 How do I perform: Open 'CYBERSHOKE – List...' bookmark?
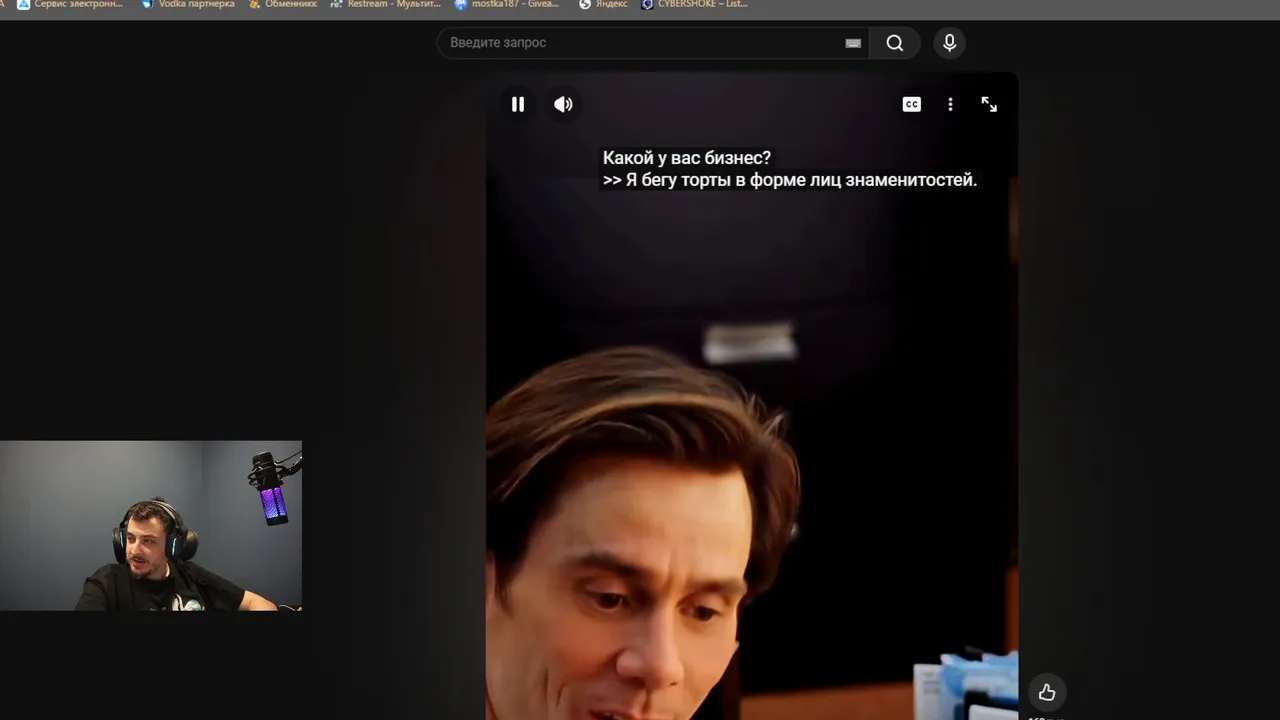[x=694, y=5]
